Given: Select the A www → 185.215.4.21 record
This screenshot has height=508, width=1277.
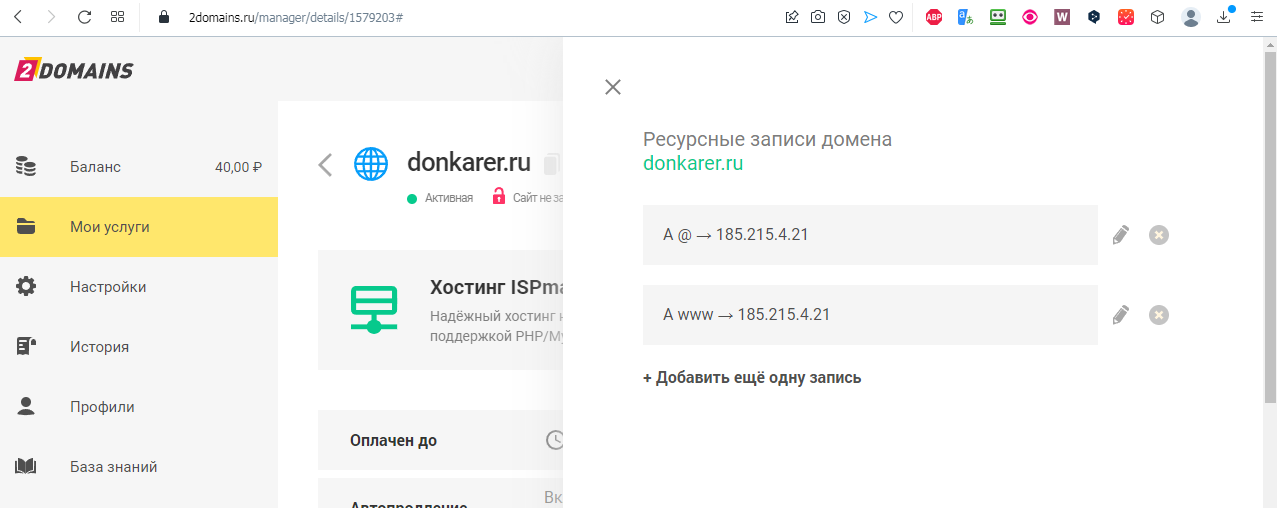Looking at the screenshot, I should (x=870, y=315).
